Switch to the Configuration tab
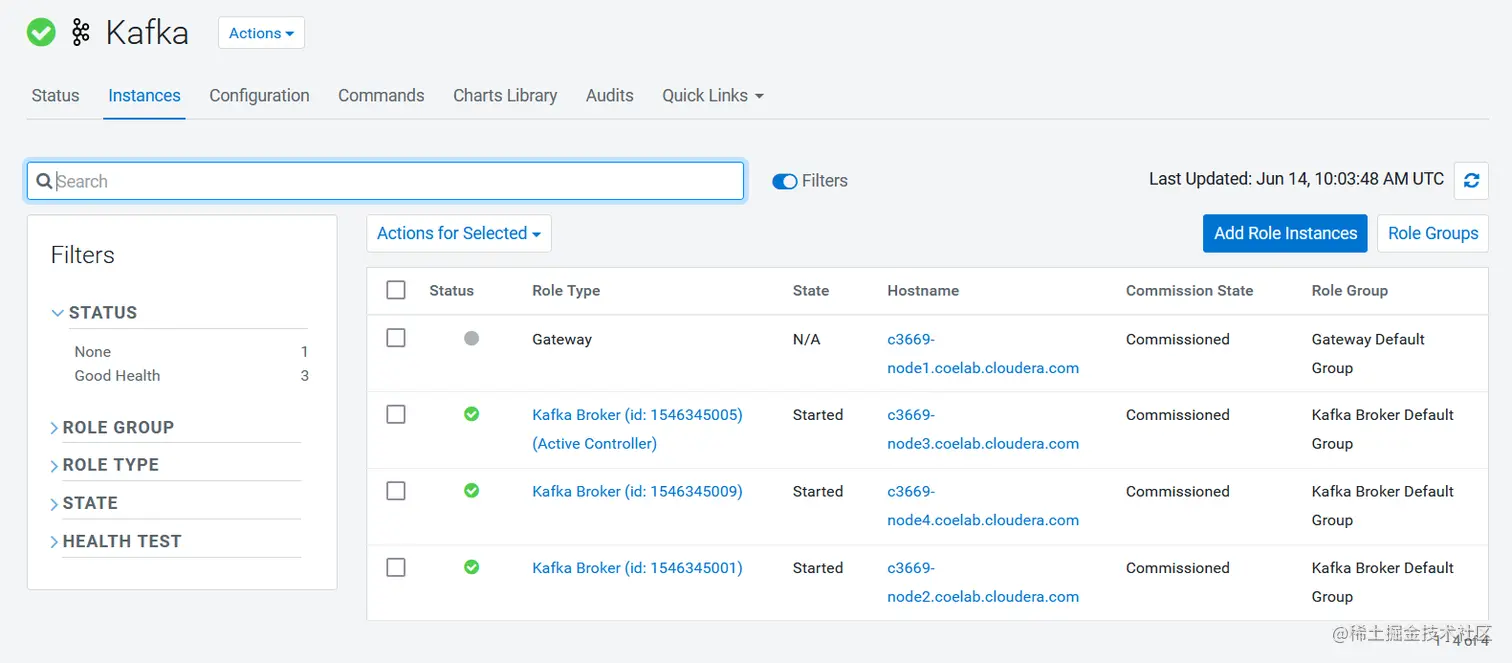Screen dimensions: 1512x663 [x=259, y=96]
